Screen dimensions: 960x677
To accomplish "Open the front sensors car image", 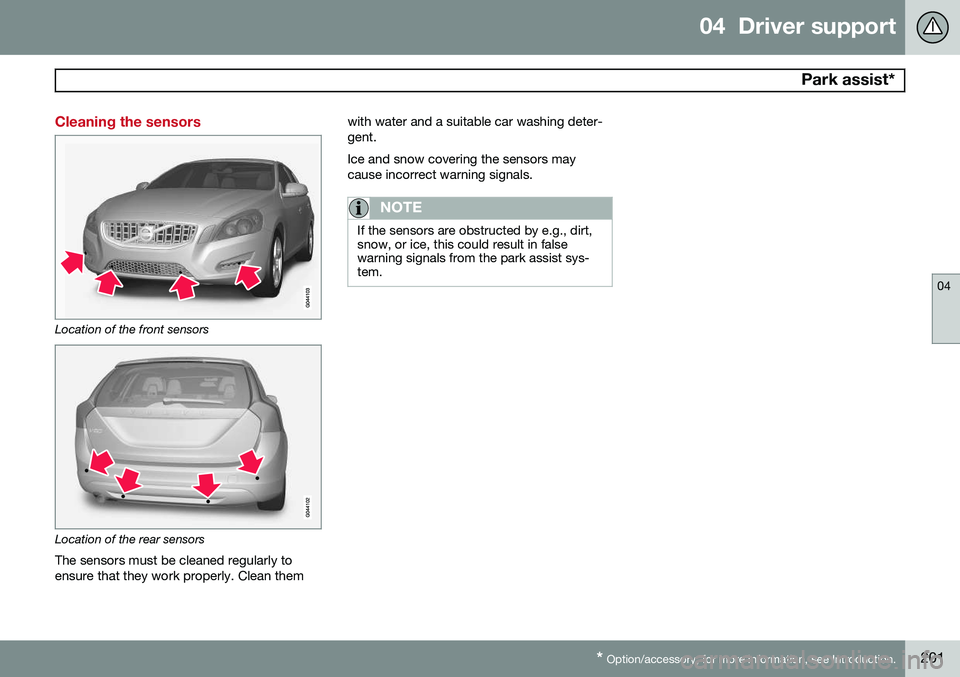I will click(x=188, y=227).
